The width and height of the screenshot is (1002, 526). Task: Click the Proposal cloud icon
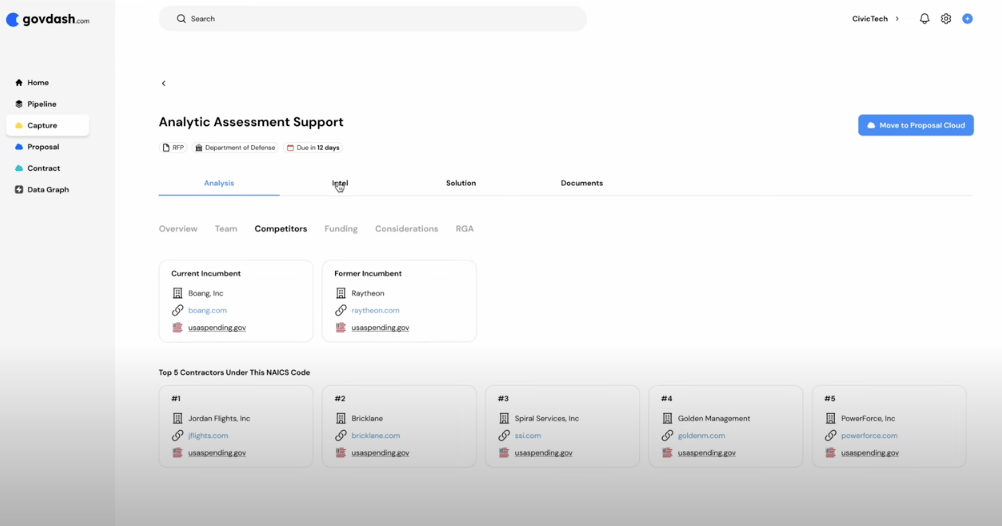19,146
